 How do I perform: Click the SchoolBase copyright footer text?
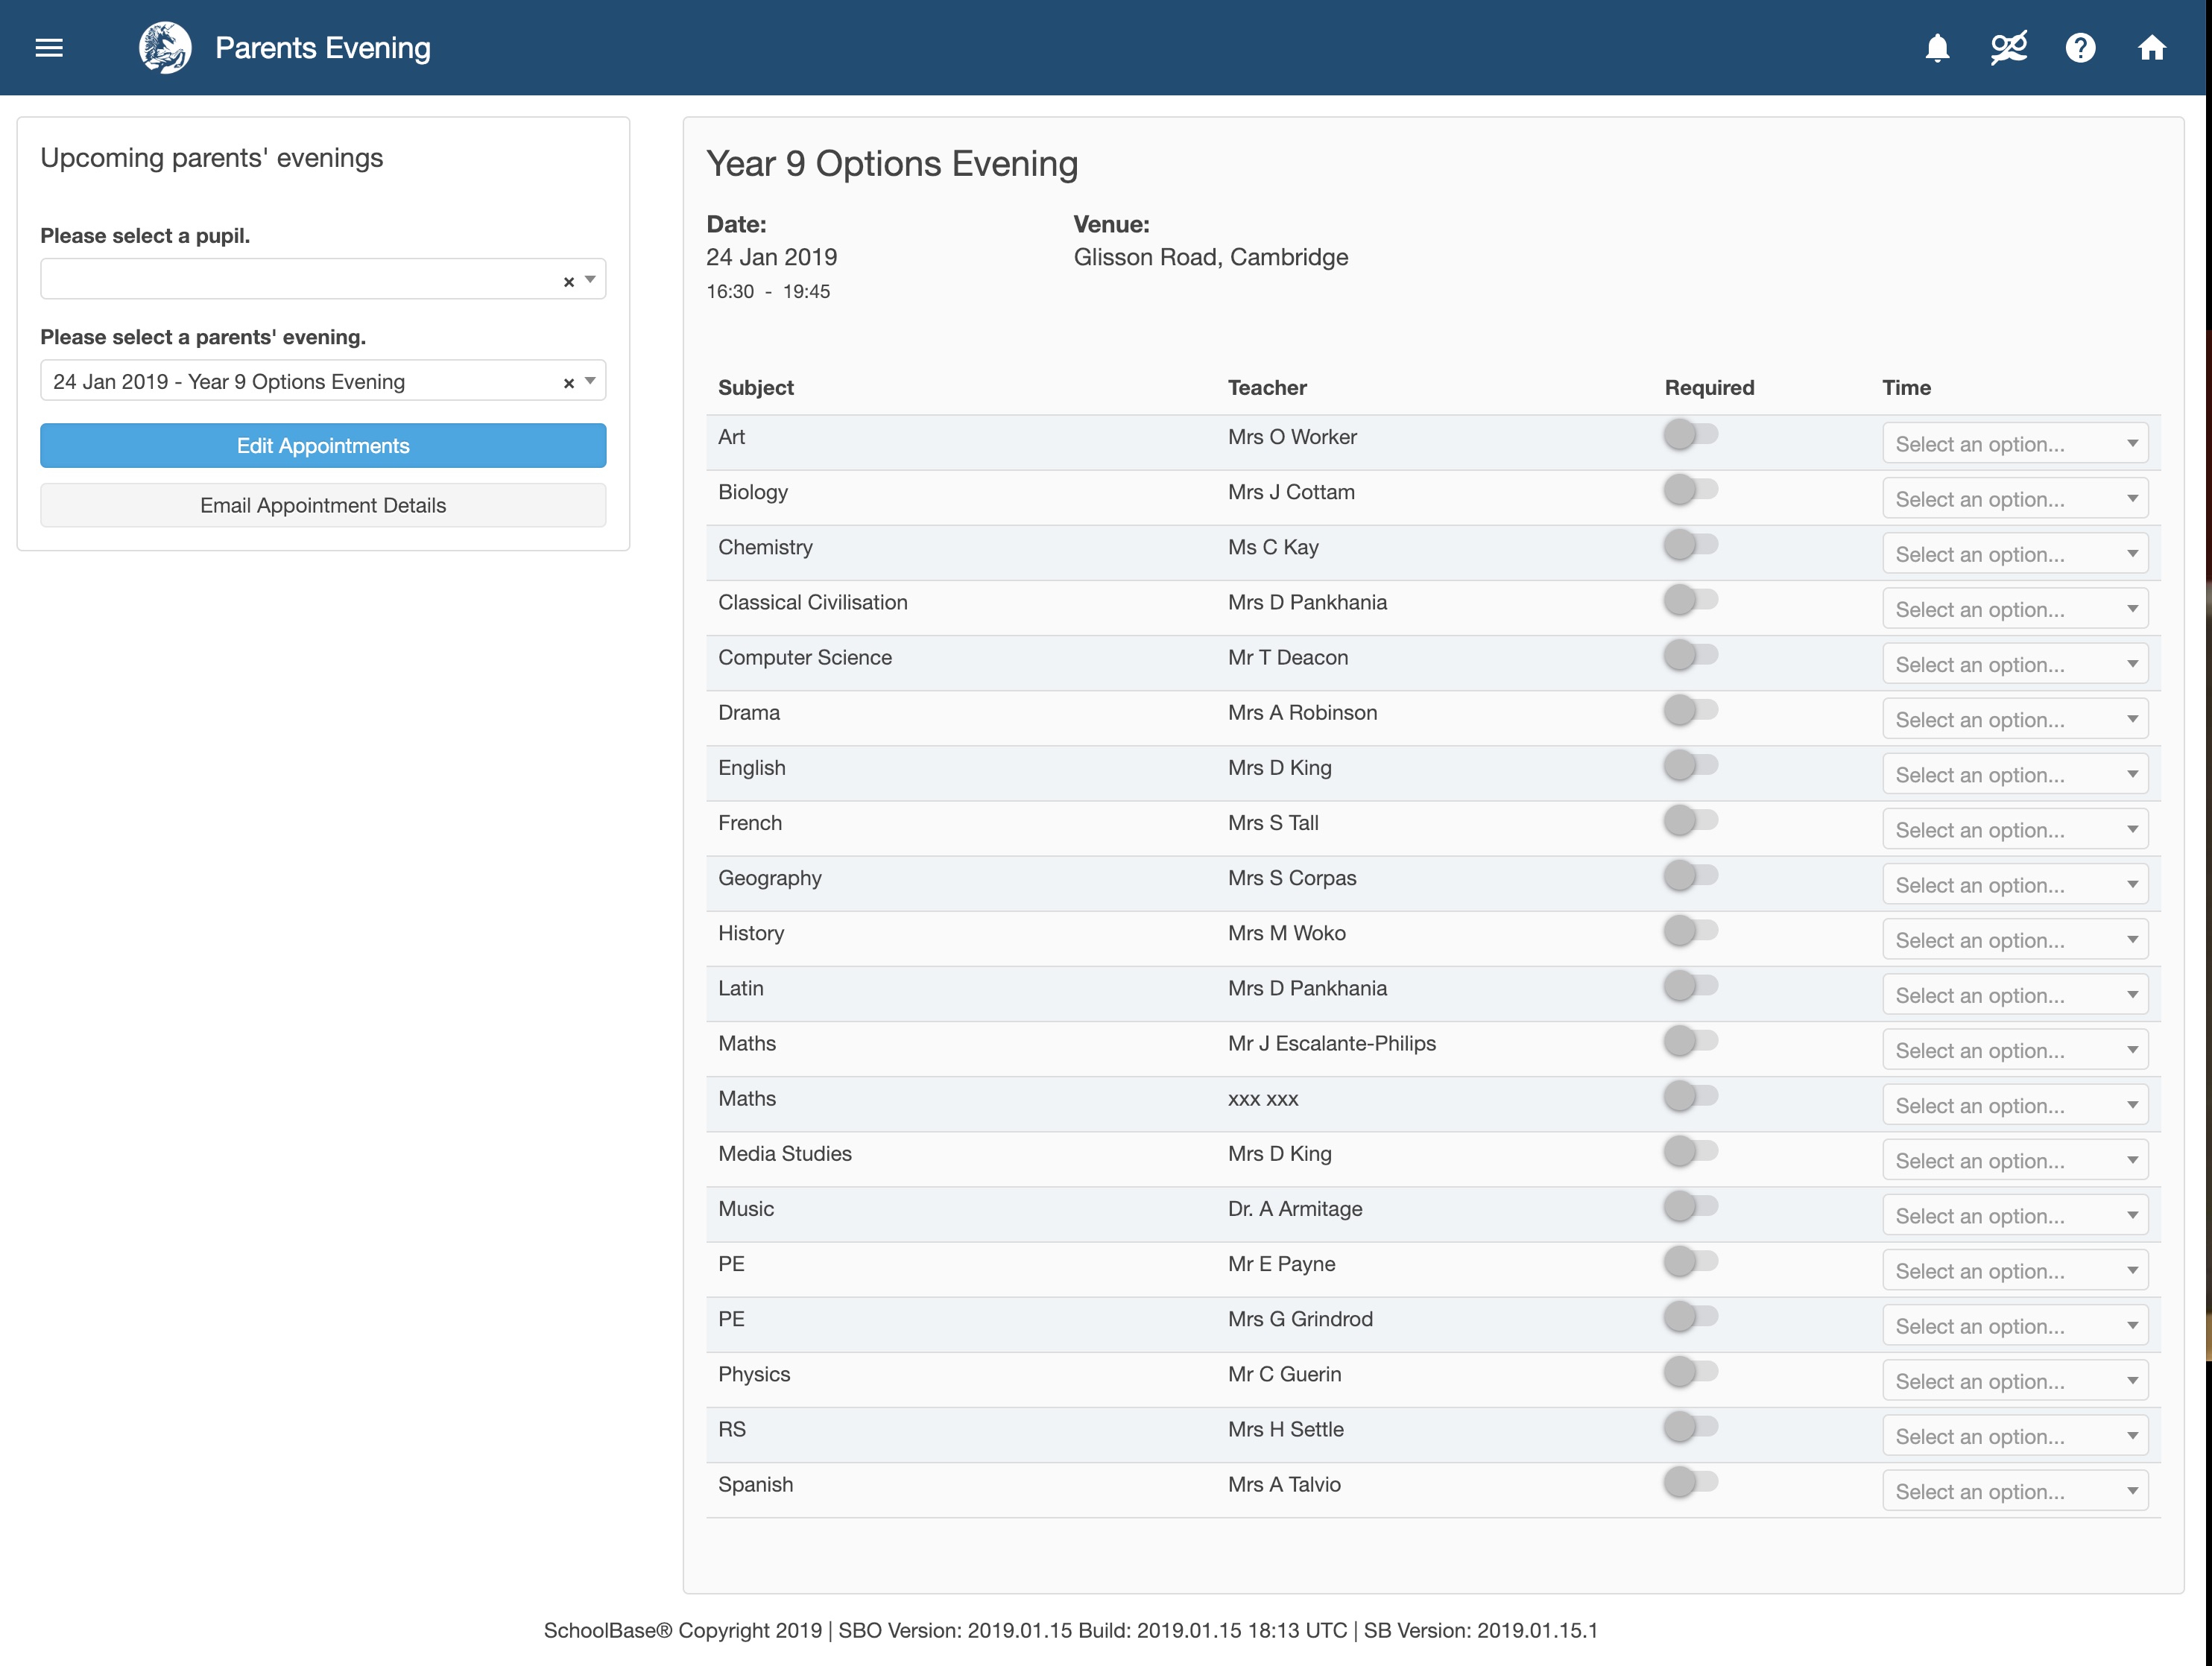tap(1071, 1630)
